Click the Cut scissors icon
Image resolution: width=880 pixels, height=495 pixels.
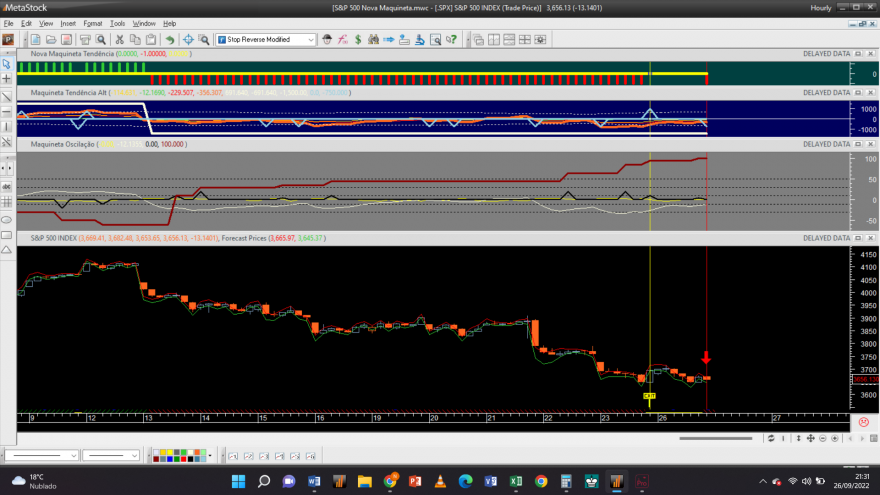pyautogui.click(x=120, y=39)
